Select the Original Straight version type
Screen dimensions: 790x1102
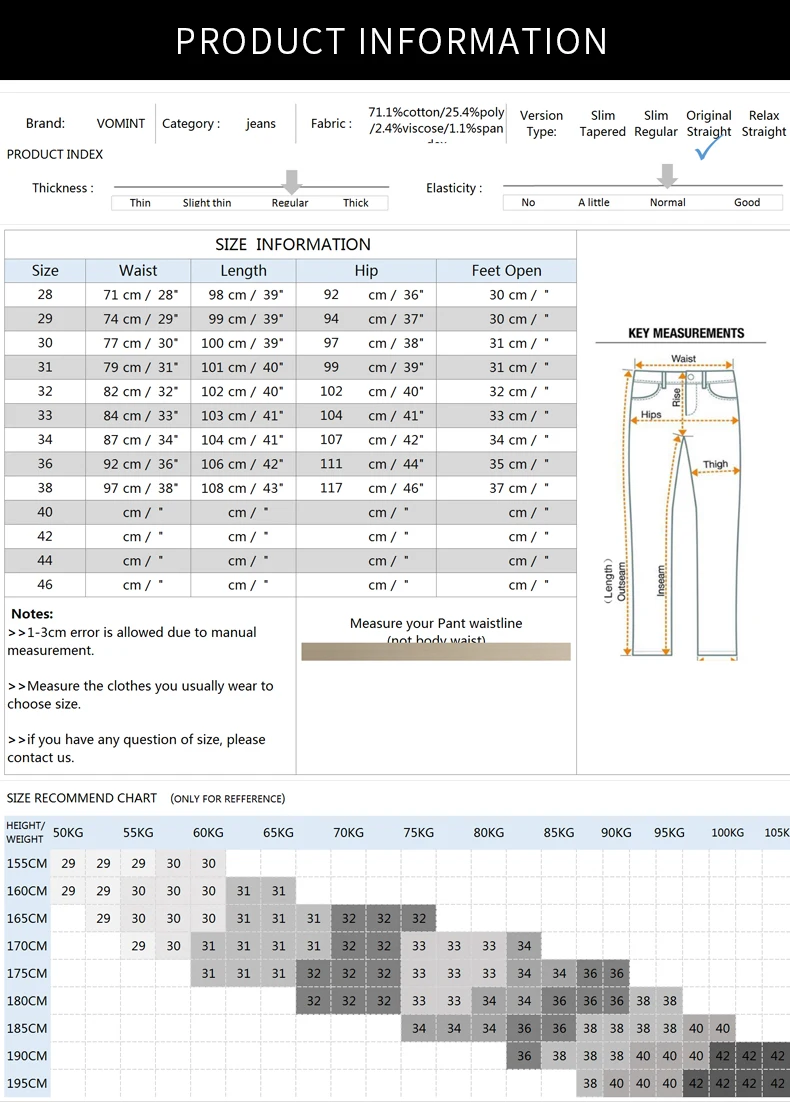click(708, 123)
